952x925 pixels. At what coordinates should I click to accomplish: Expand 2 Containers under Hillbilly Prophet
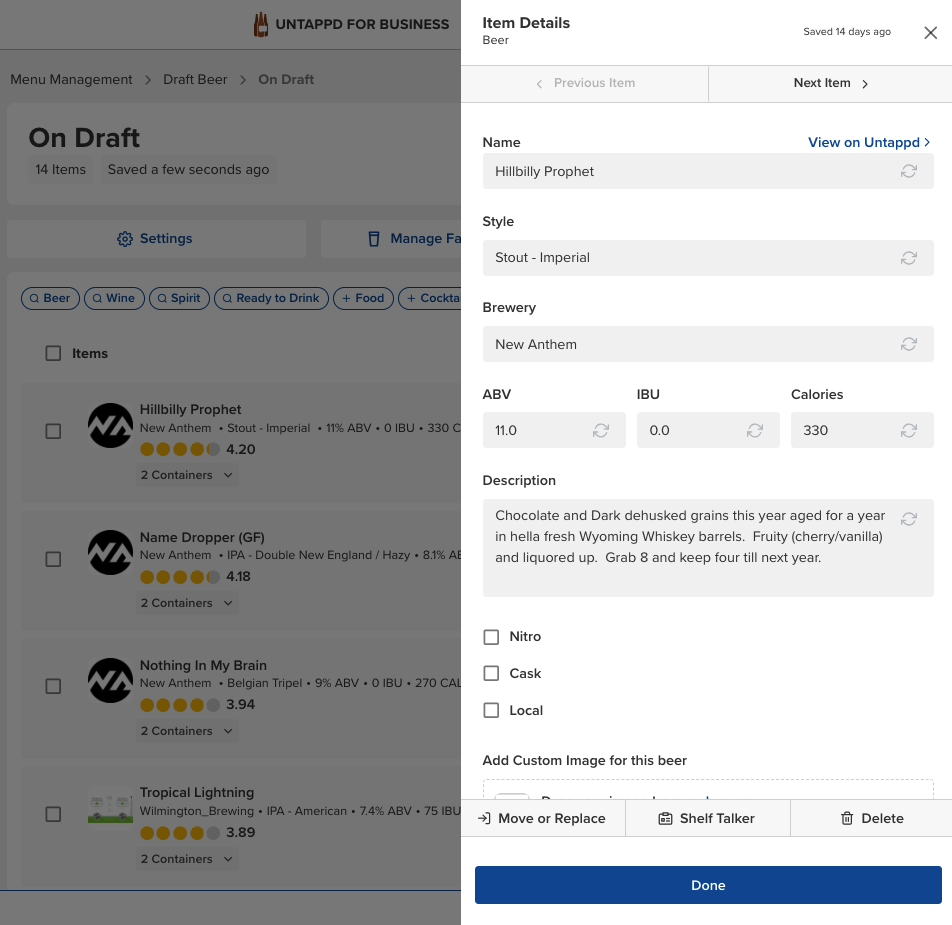187,475
